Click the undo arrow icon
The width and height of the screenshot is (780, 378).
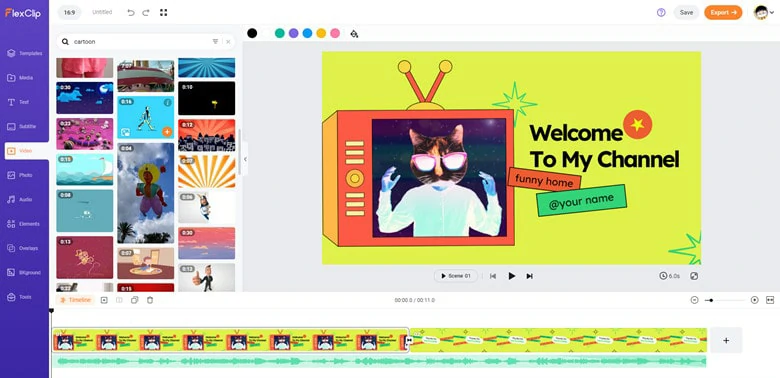[x=131, y=12]
